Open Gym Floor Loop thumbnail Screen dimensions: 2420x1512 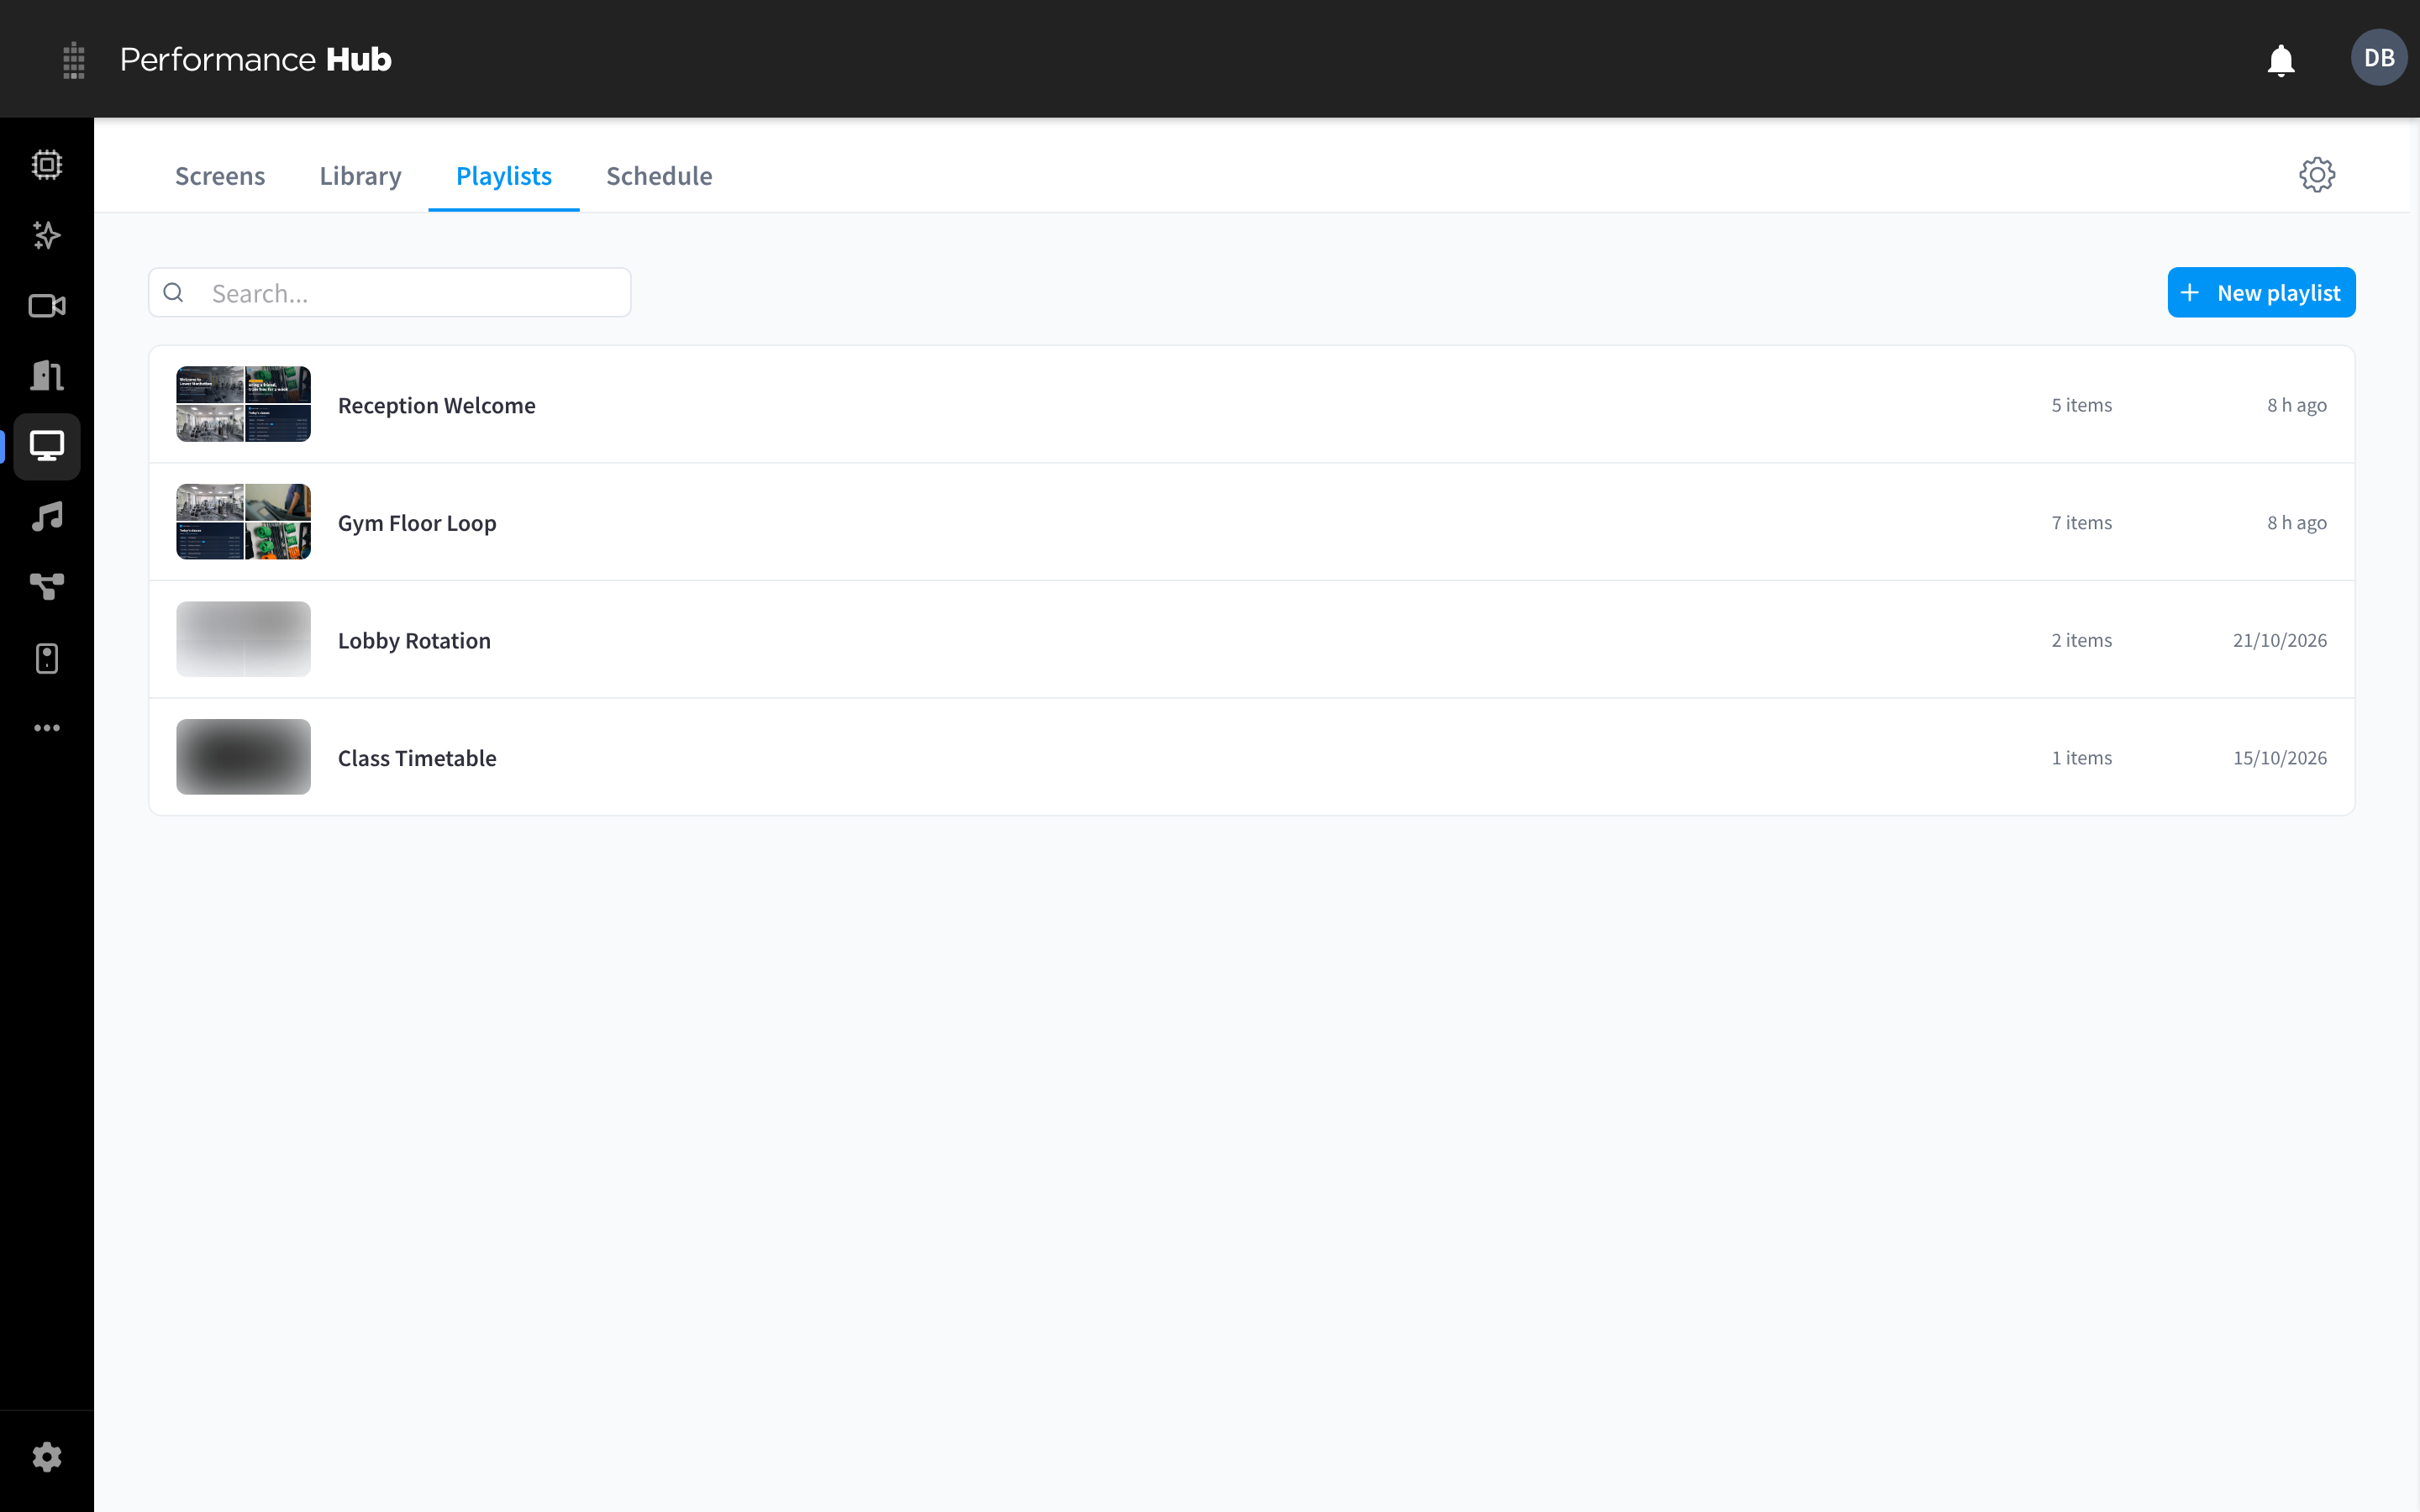point(243,522)
